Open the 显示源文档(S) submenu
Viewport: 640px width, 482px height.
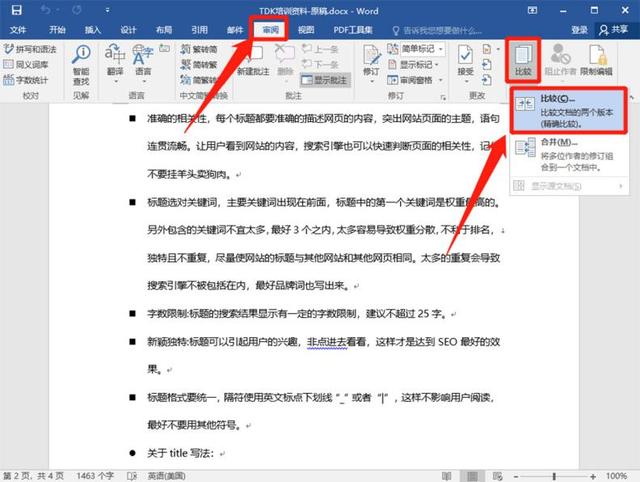569,186
